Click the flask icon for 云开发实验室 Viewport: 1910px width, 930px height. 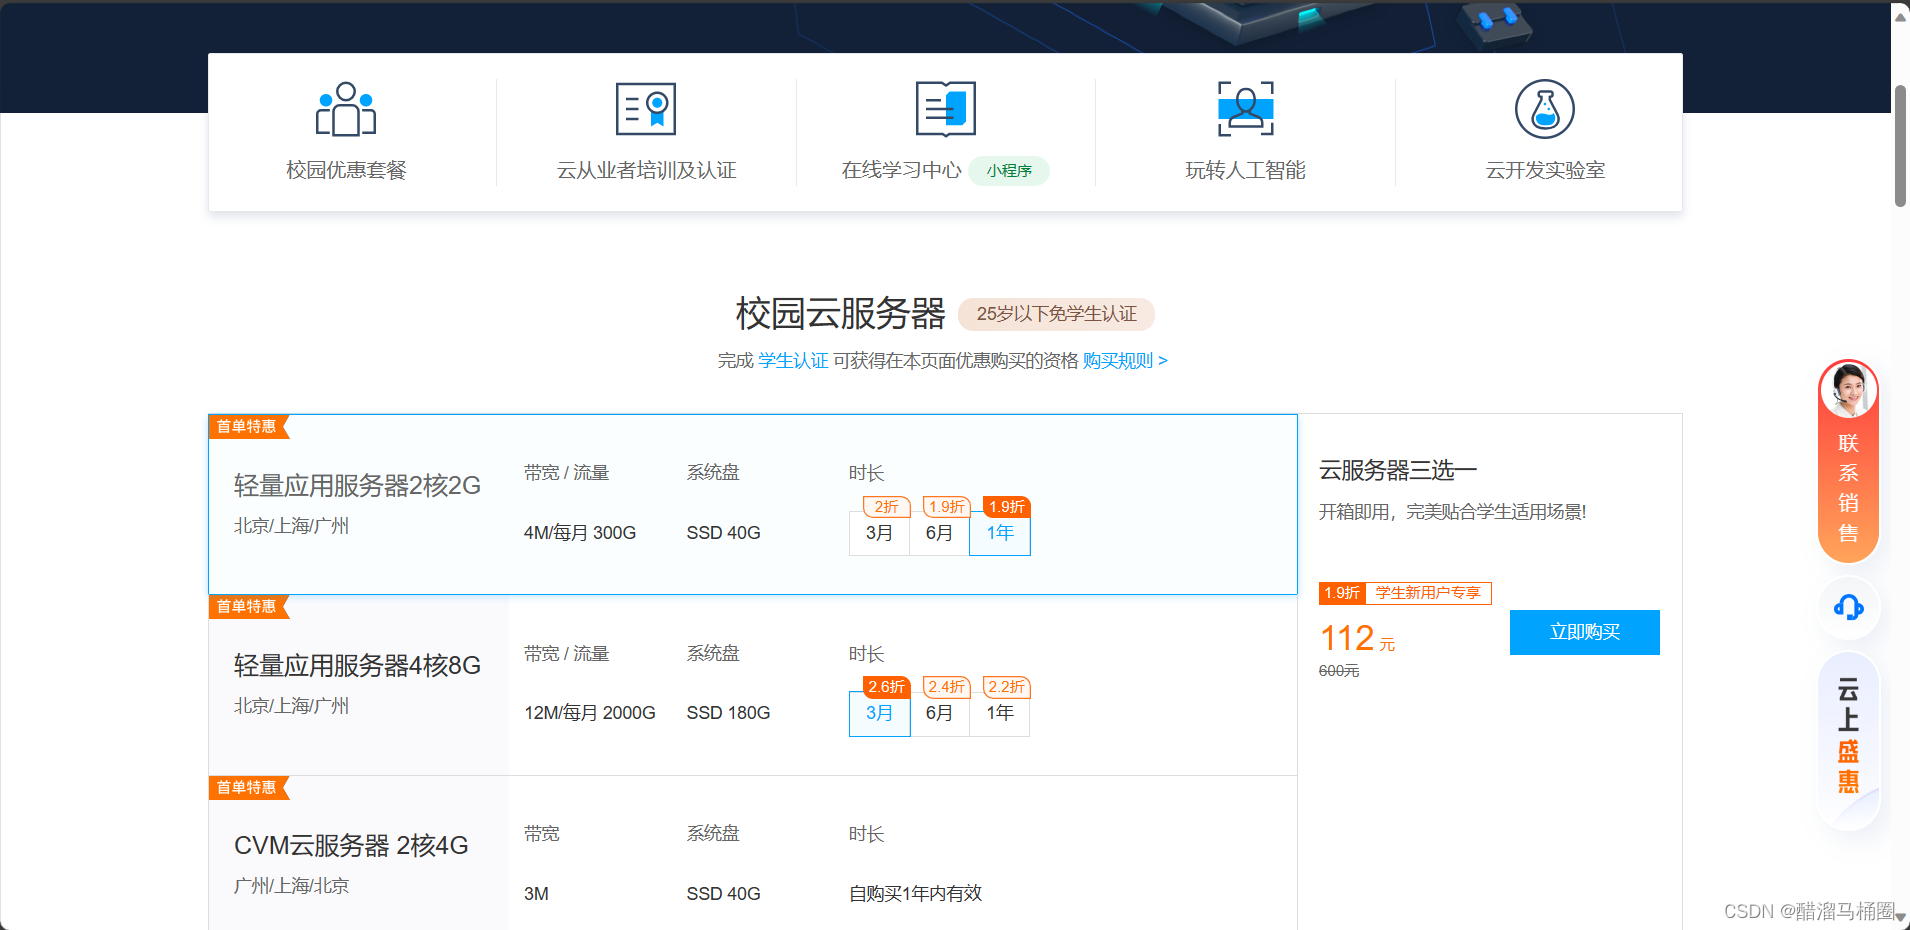(x=1545, y=109)
